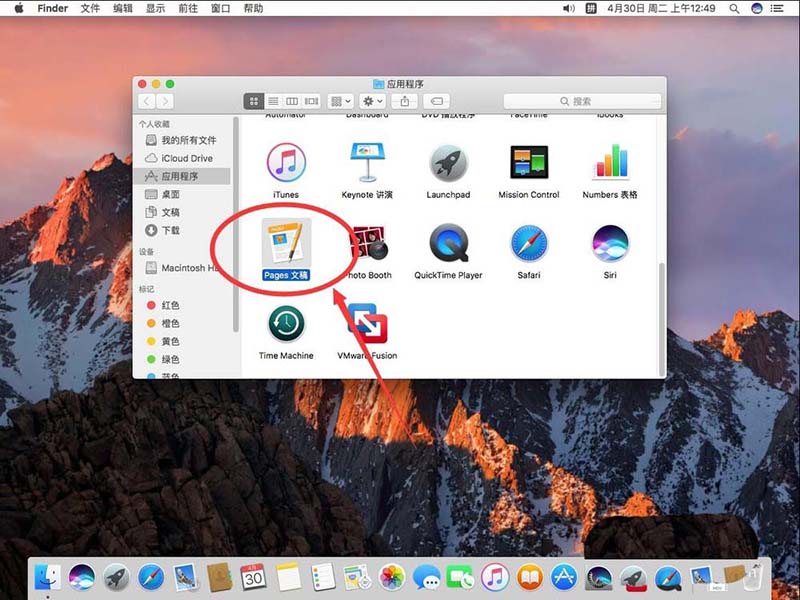800x600 pixels.
Task: Open the Trash in the Dock
Action: coord(753,578)
